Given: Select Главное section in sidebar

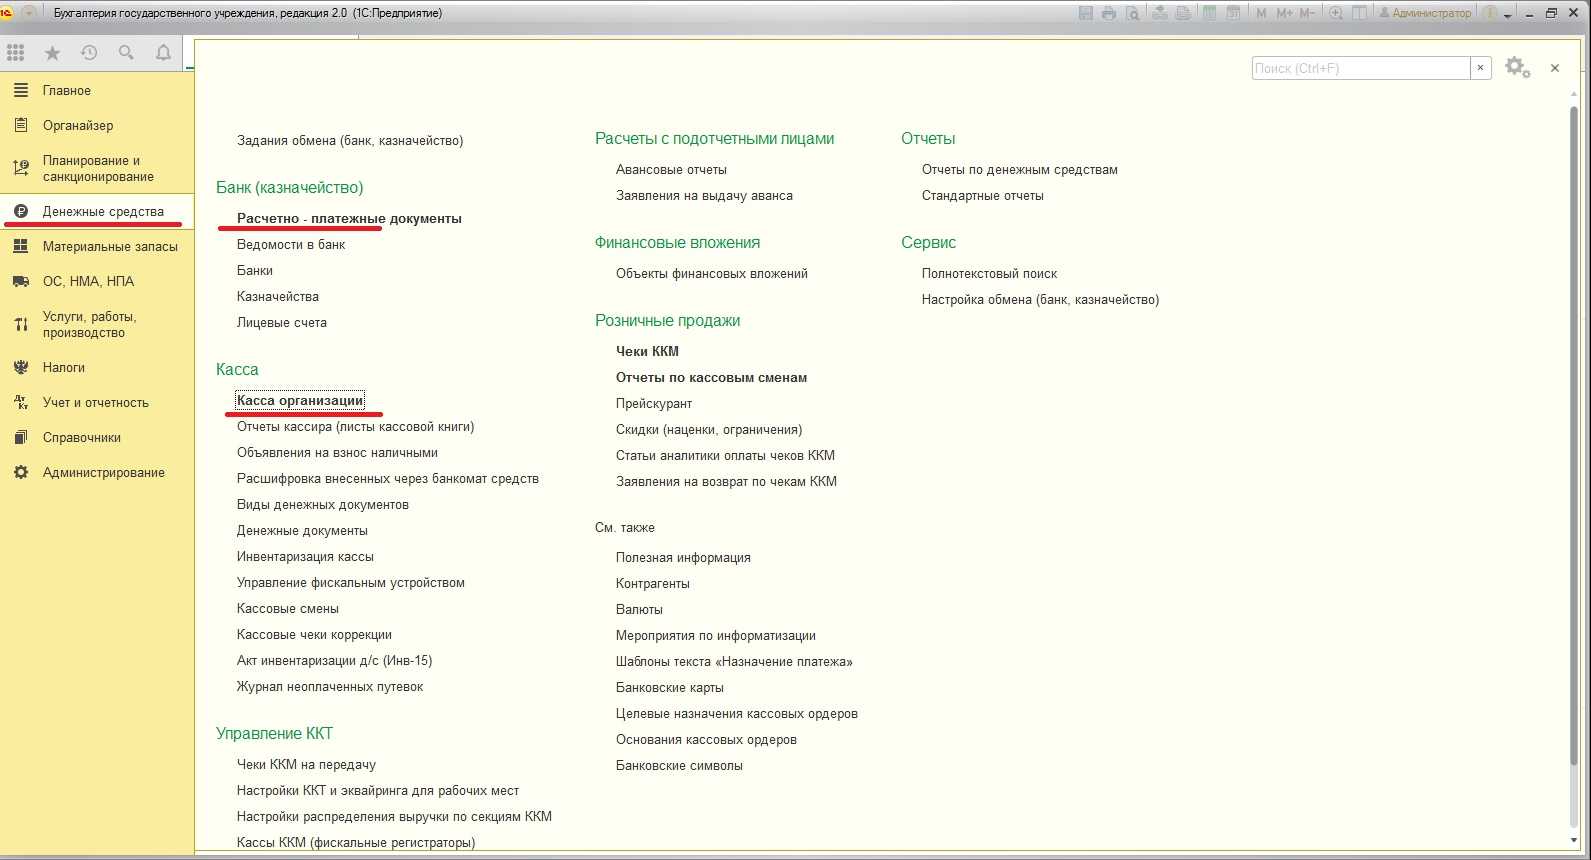Looking at the screenshot, I should coord(97,90).
